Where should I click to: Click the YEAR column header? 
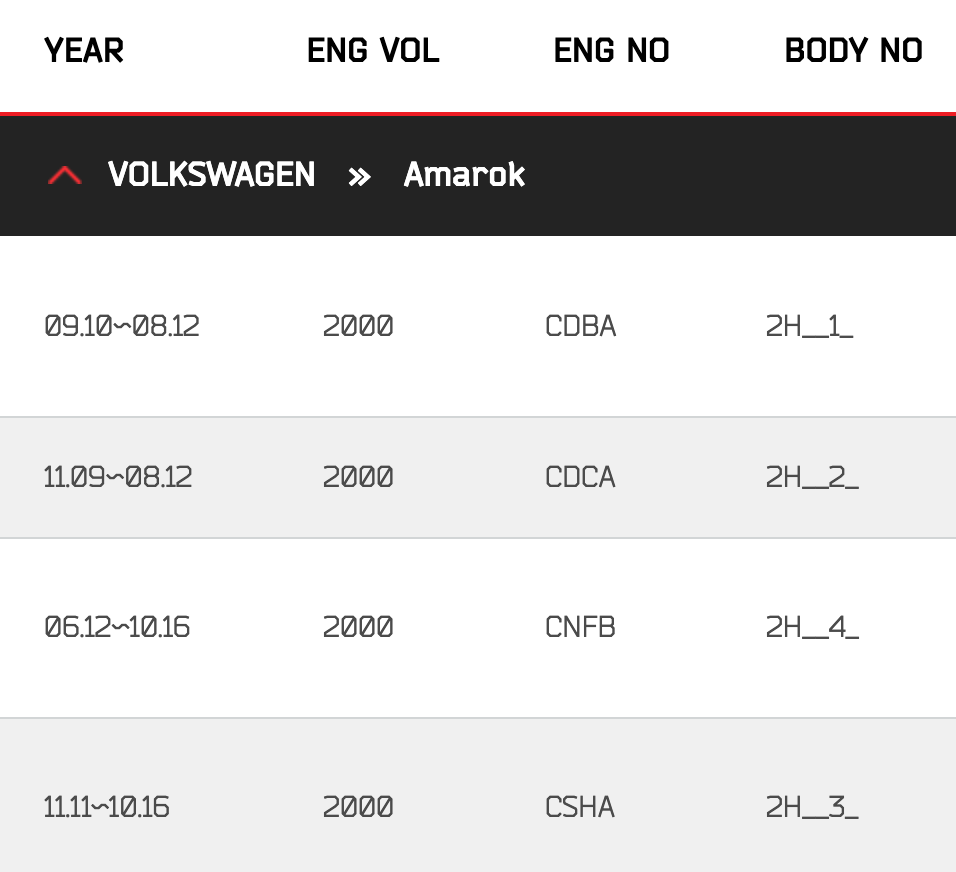[x=84, y=50]
